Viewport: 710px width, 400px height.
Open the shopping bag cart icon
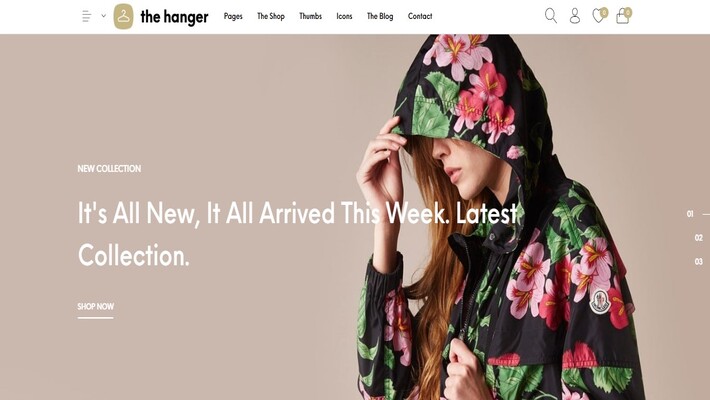tap(622, 17)
